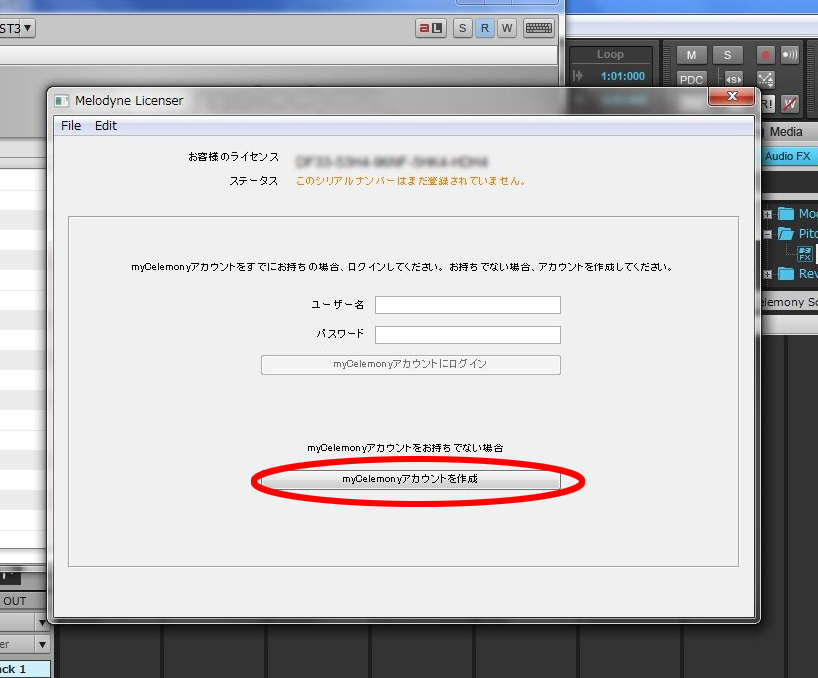The image size is (818, 678).
Task: Open the dropdown arrow beside the er field
Action: coord(42,645)
